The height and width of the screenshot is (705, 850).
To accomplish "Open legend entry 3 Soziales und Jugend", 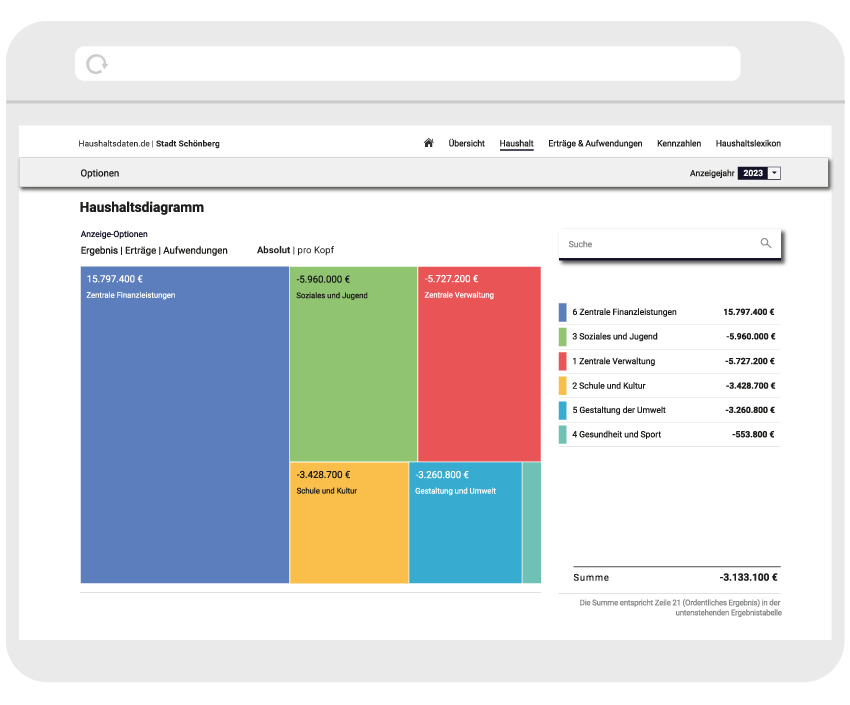I will coord(615,337).
